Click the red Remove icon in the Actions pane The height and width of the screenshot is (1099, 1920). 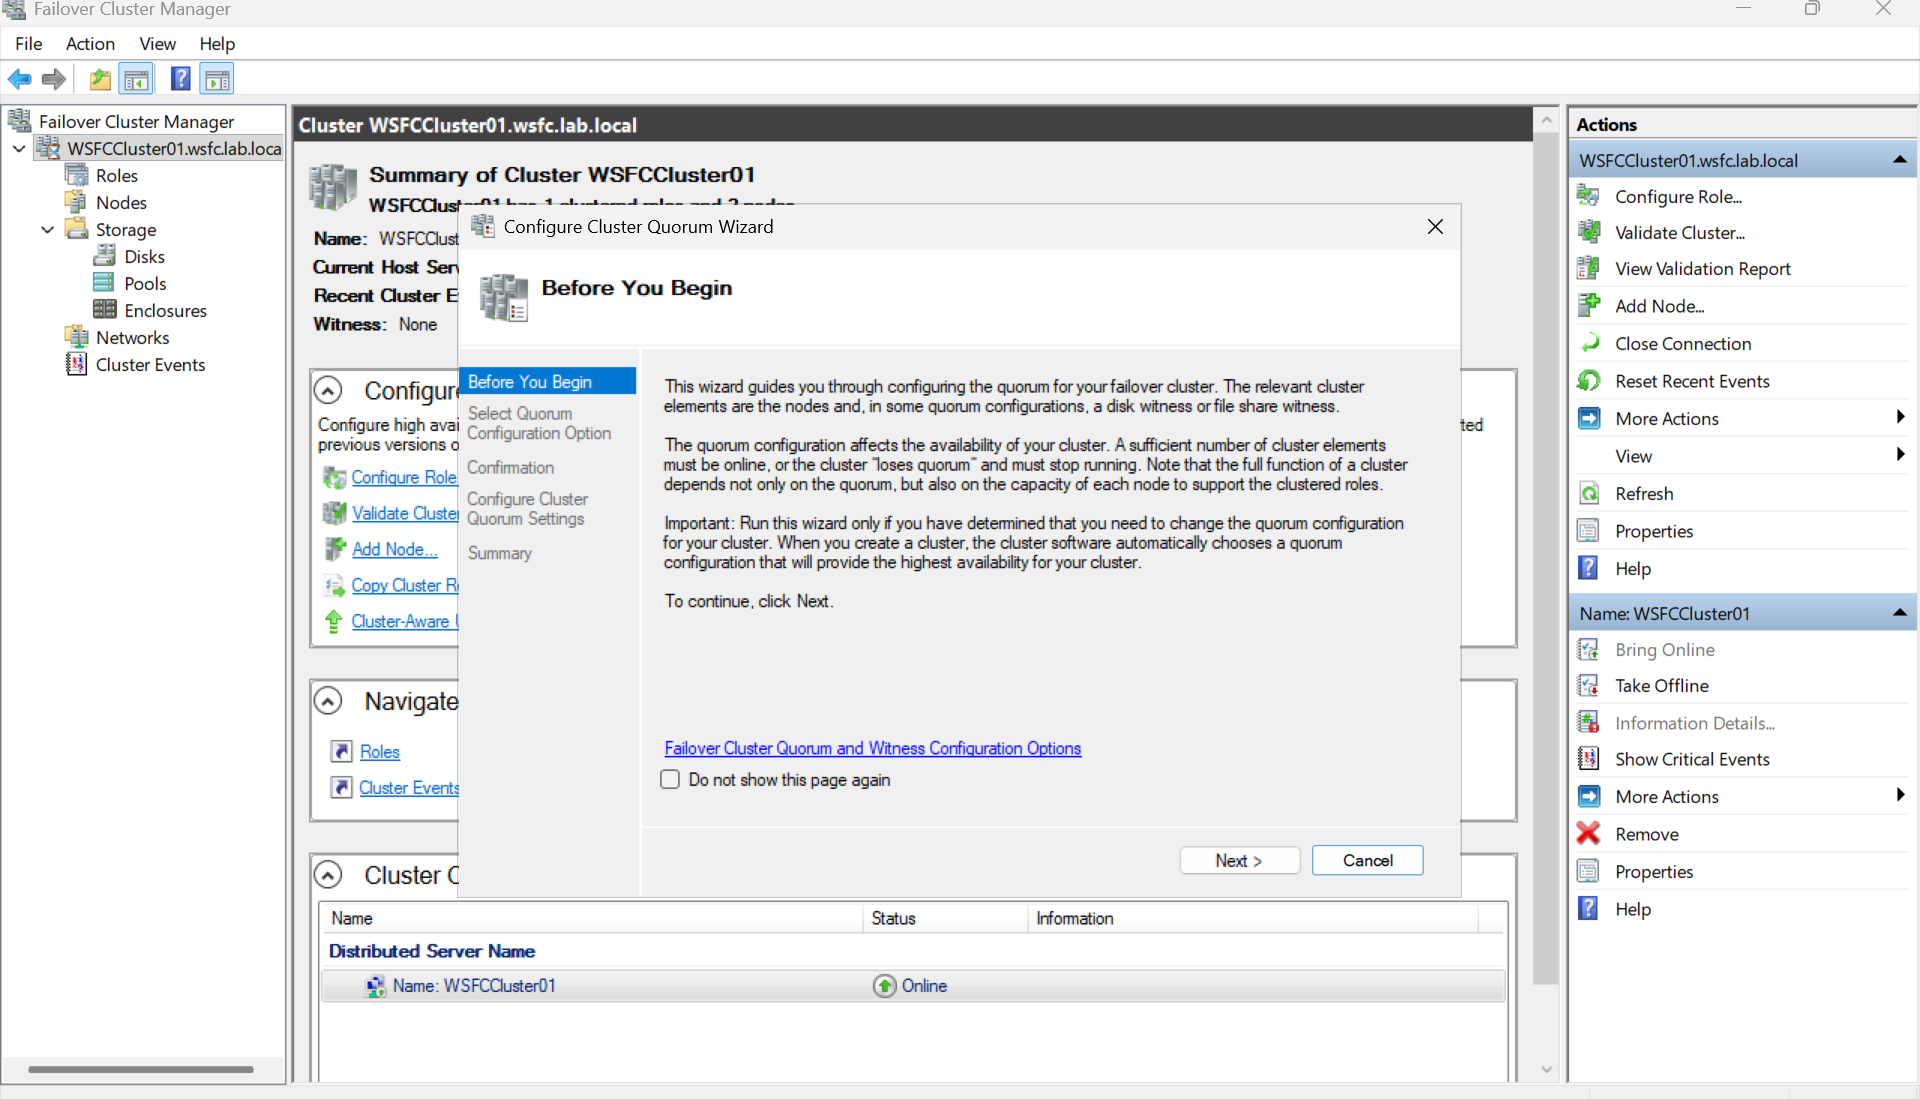[x=1590, y=832]
